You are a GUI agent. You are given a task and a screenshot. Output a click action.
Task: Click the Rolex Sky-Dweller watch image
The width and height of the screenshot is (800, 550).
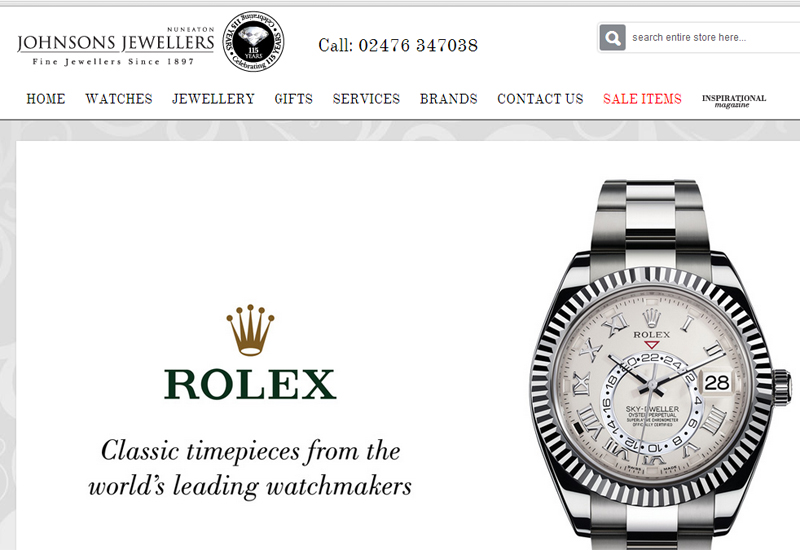[x=661, y=364]
